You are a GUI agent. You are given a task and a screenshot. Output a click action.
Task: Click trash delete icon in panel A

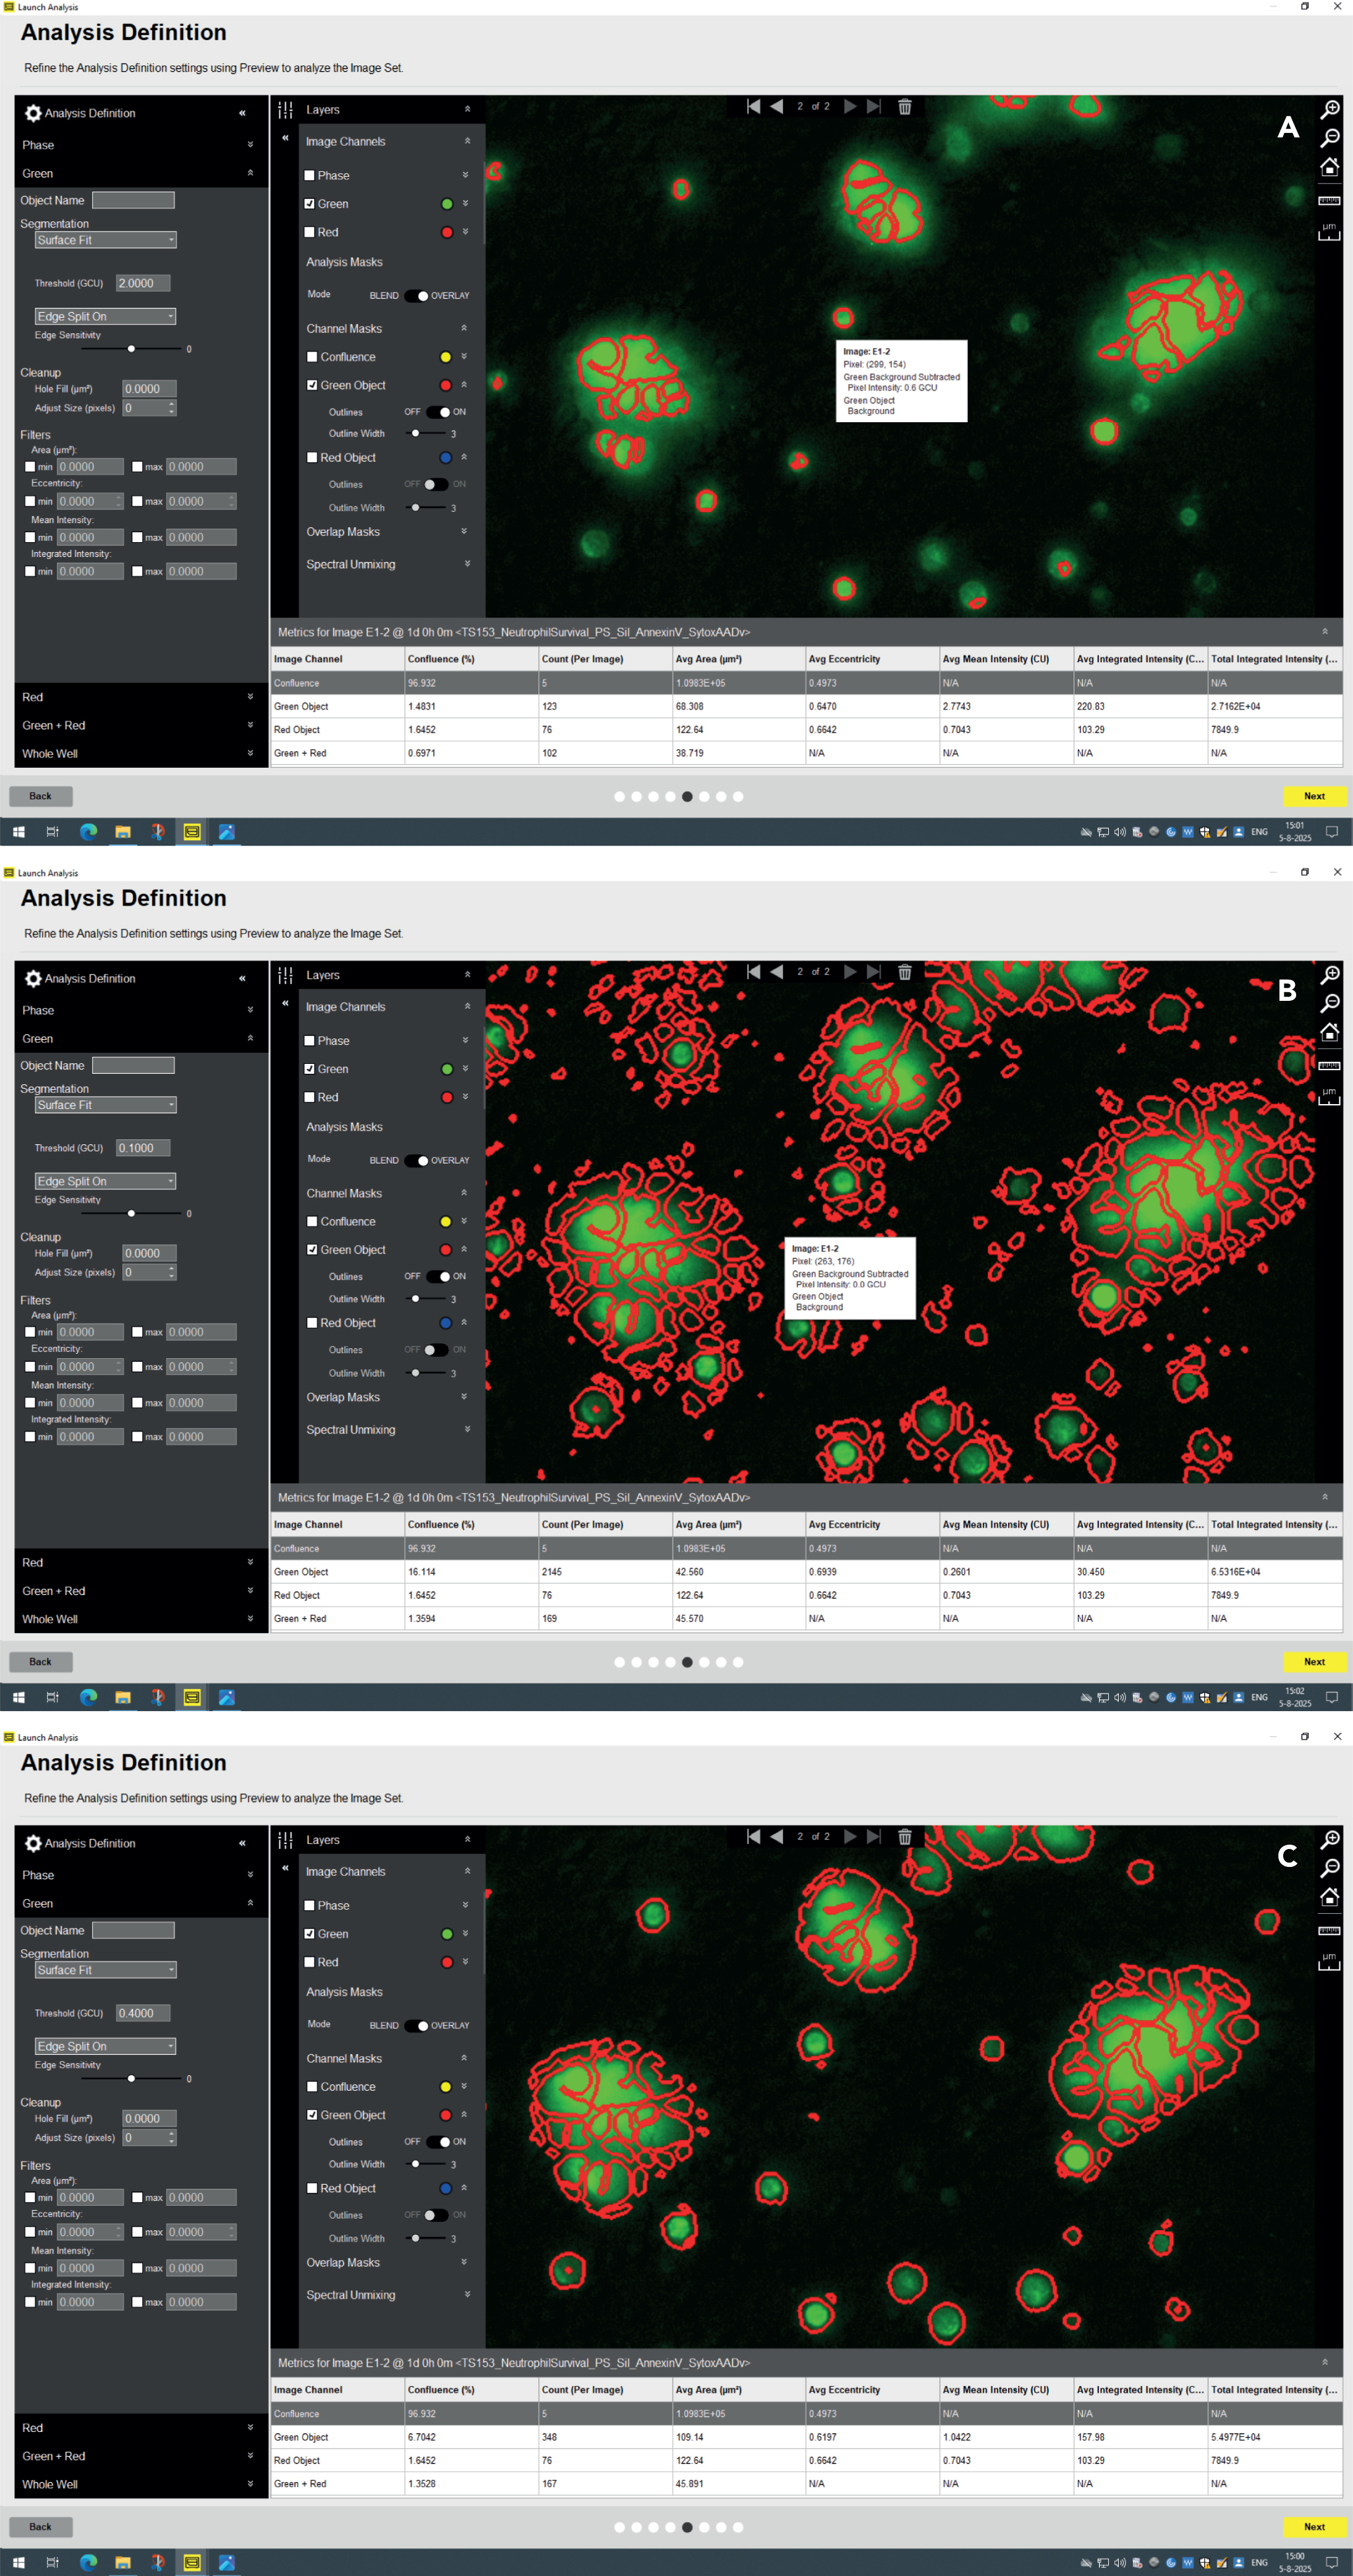(x=904, y=106)
